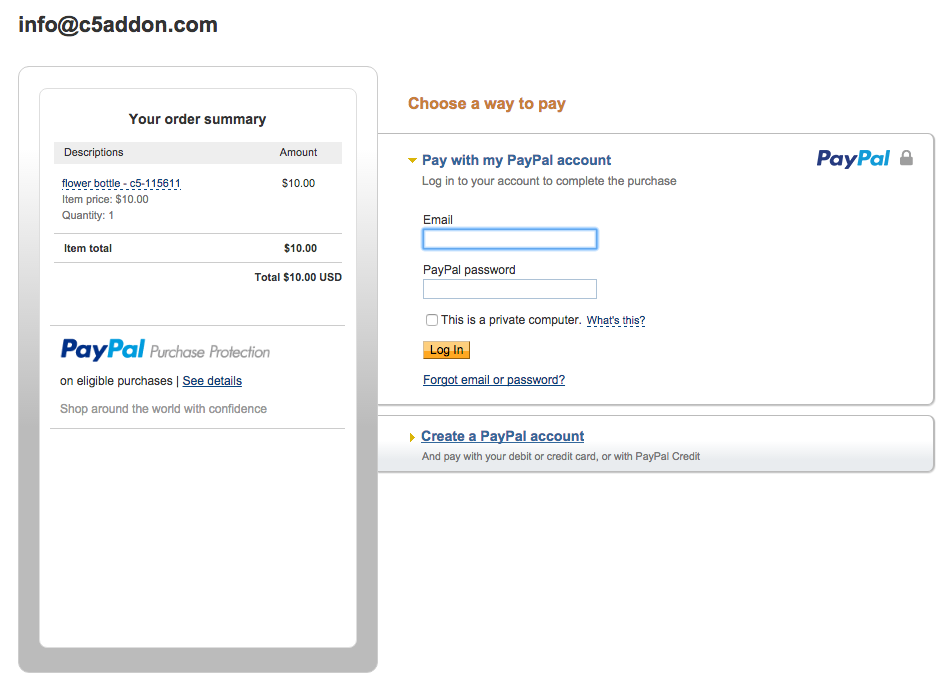950x676 pixels.
Task: Open the Forgot email or password link
Action: coord(494,380)
